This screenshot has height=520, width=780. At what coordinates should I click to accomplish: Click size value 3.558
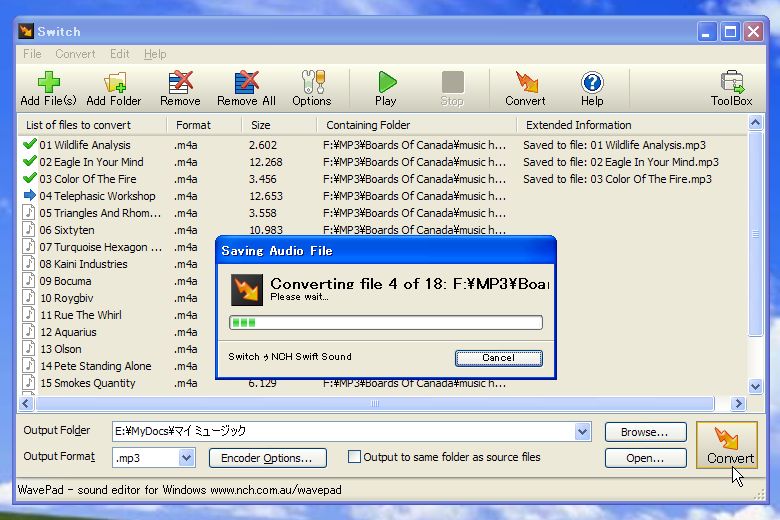[x=263, y=213]
